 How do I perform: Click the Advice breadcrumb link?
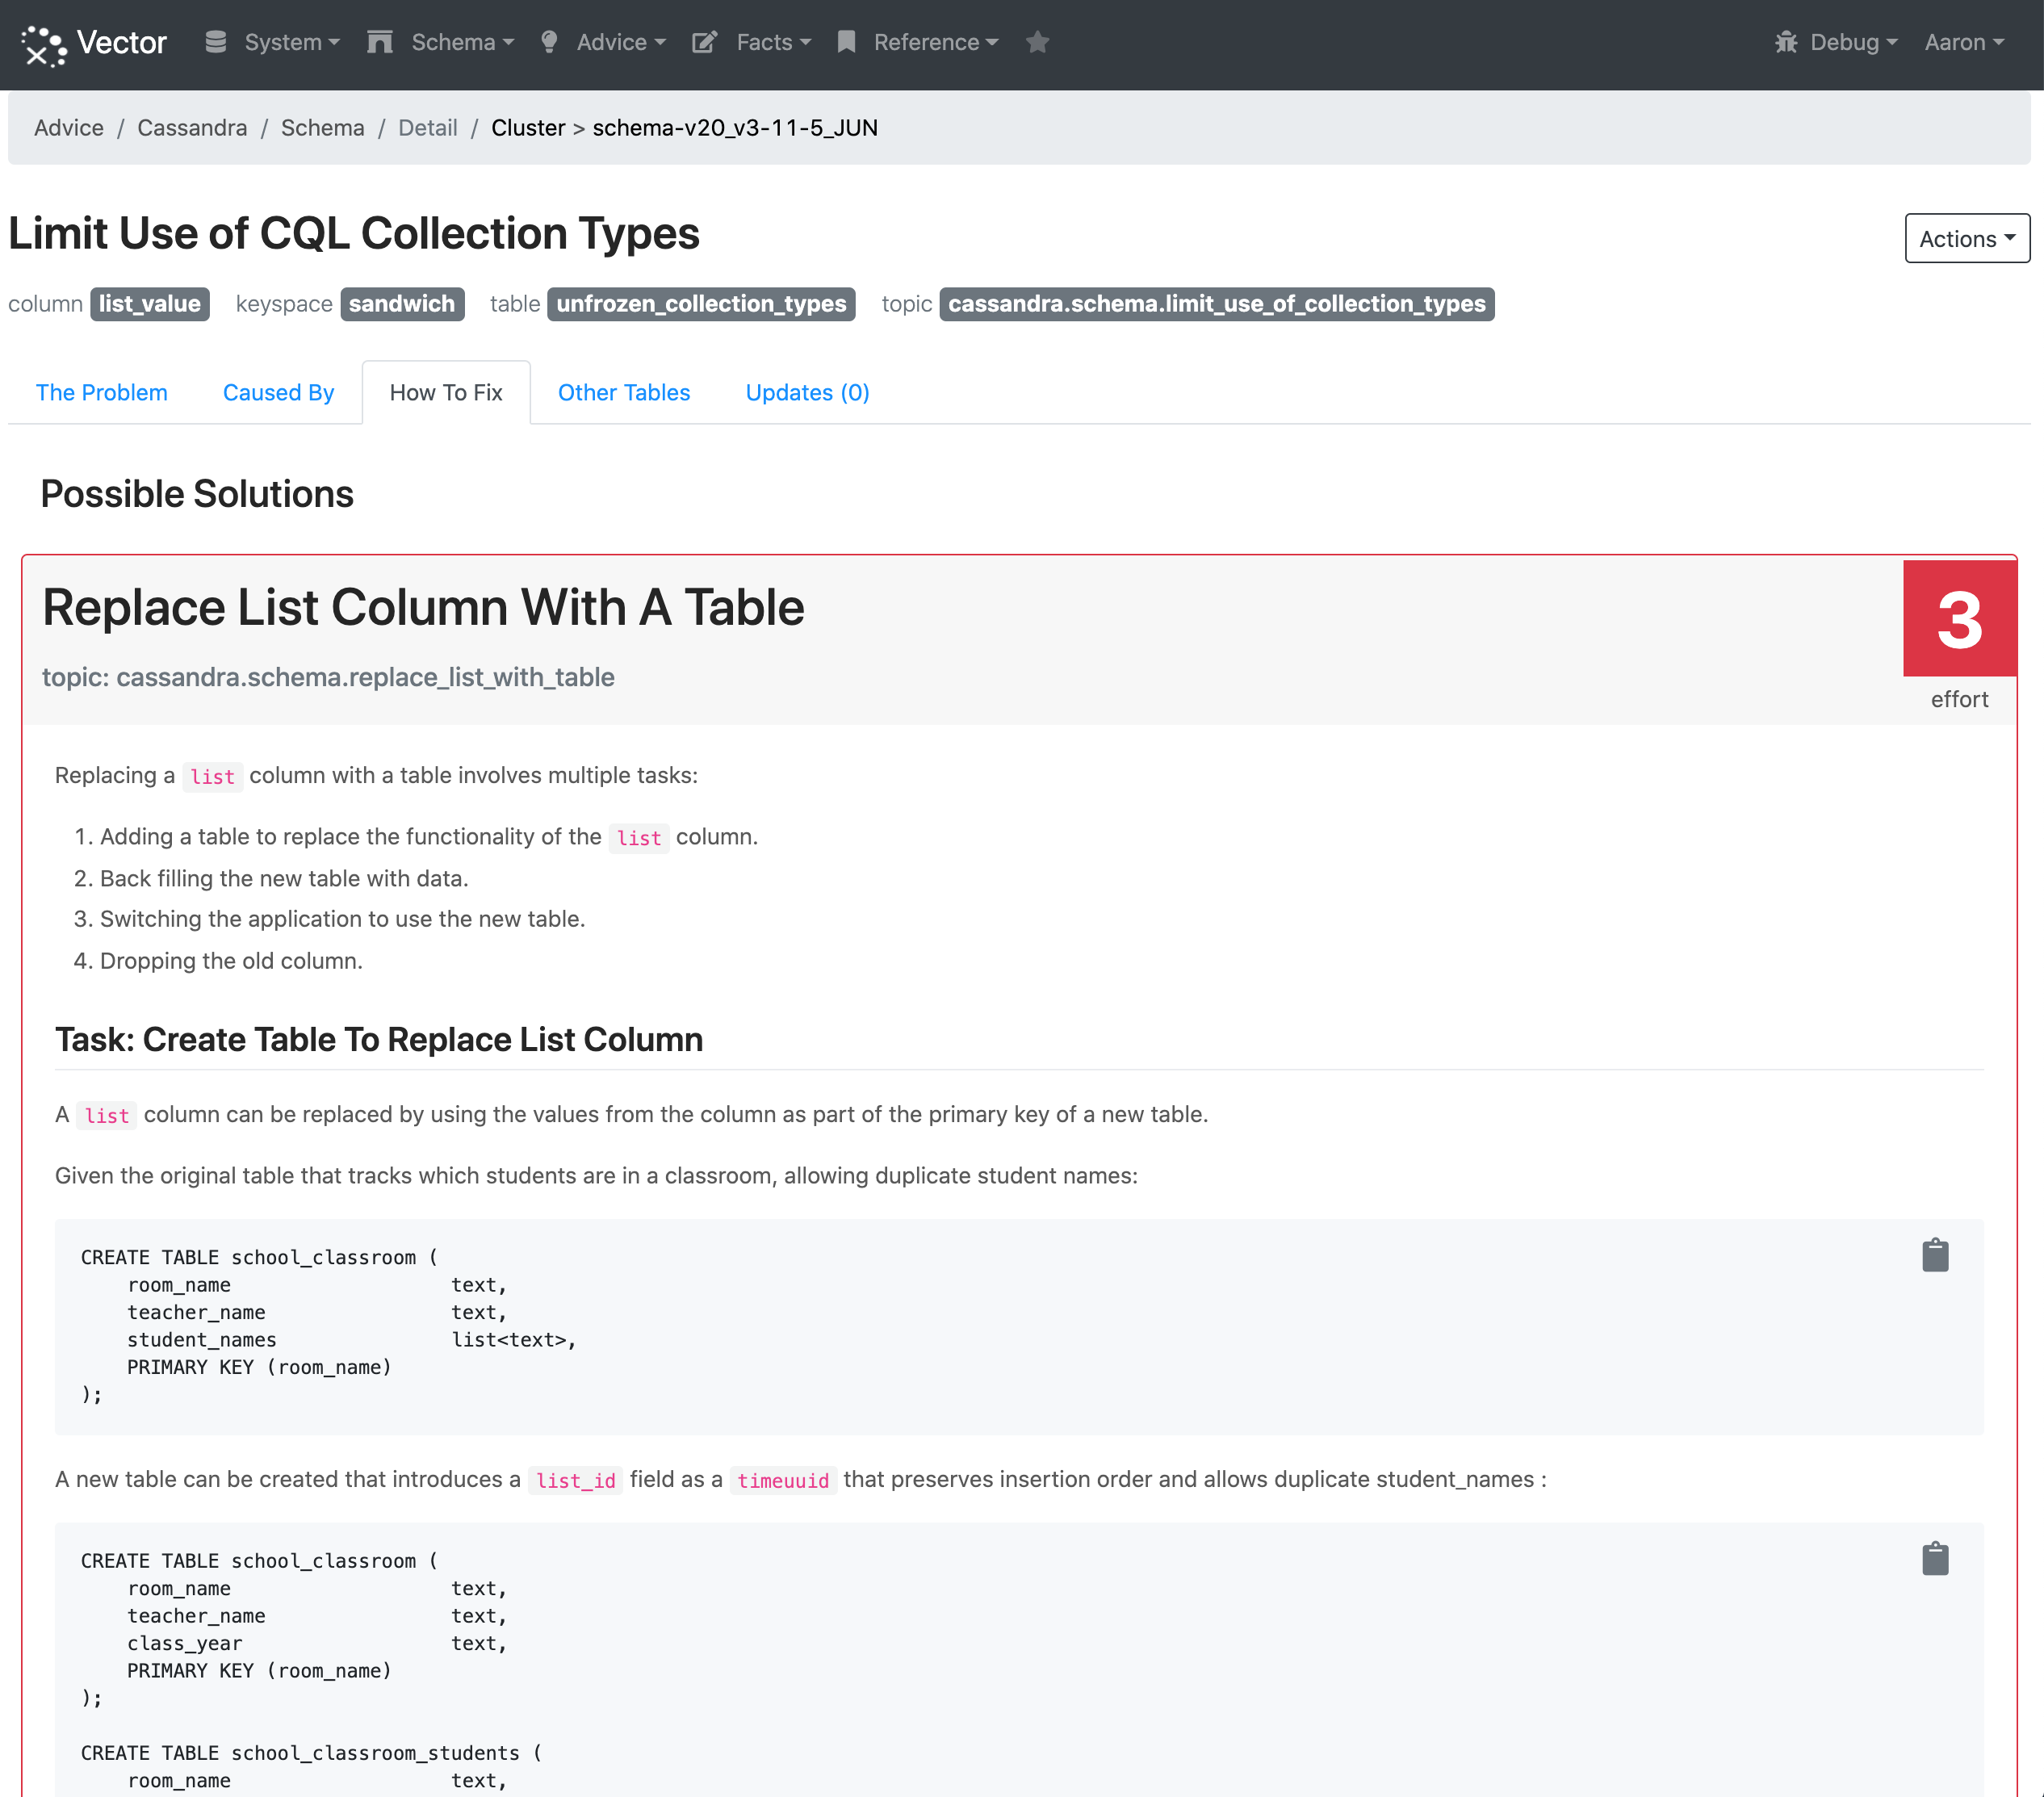[69, 128]
